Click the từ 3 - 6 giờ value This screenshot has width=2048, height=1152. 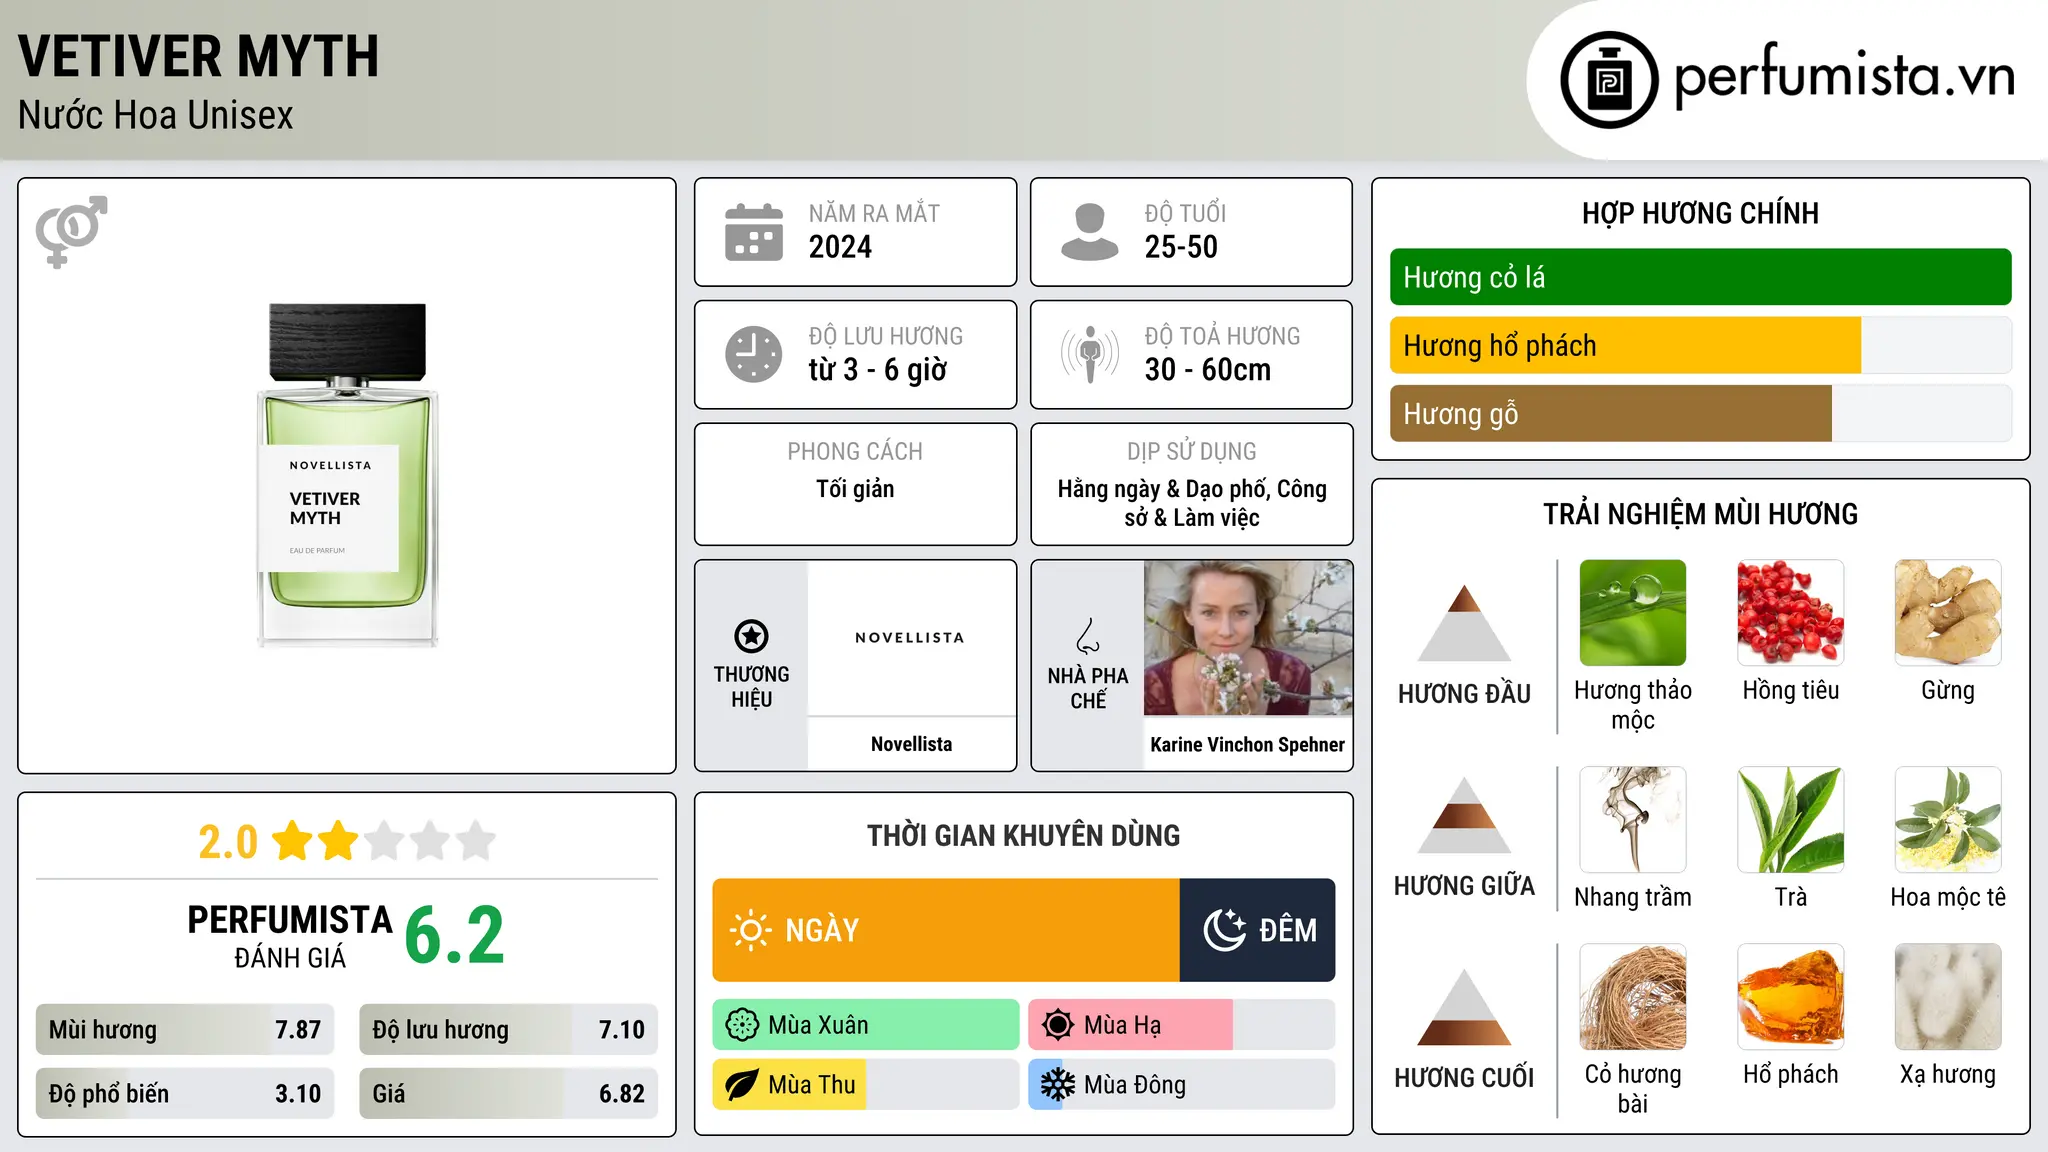pyautogui.click(x=877, y=370)
